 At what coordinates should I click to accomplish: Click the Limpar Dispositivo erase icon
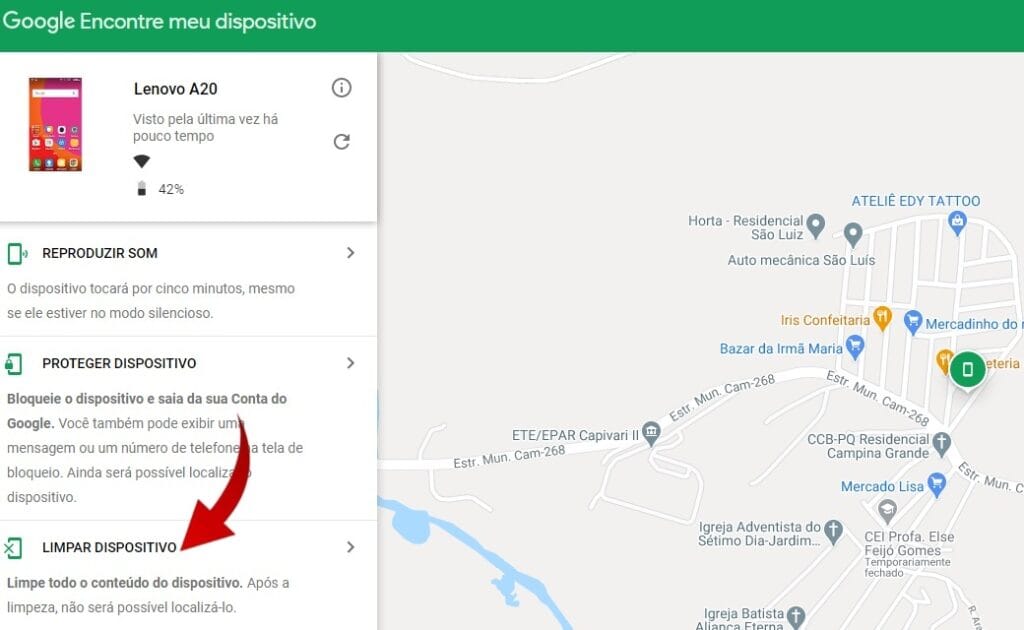tap(13, 548)
